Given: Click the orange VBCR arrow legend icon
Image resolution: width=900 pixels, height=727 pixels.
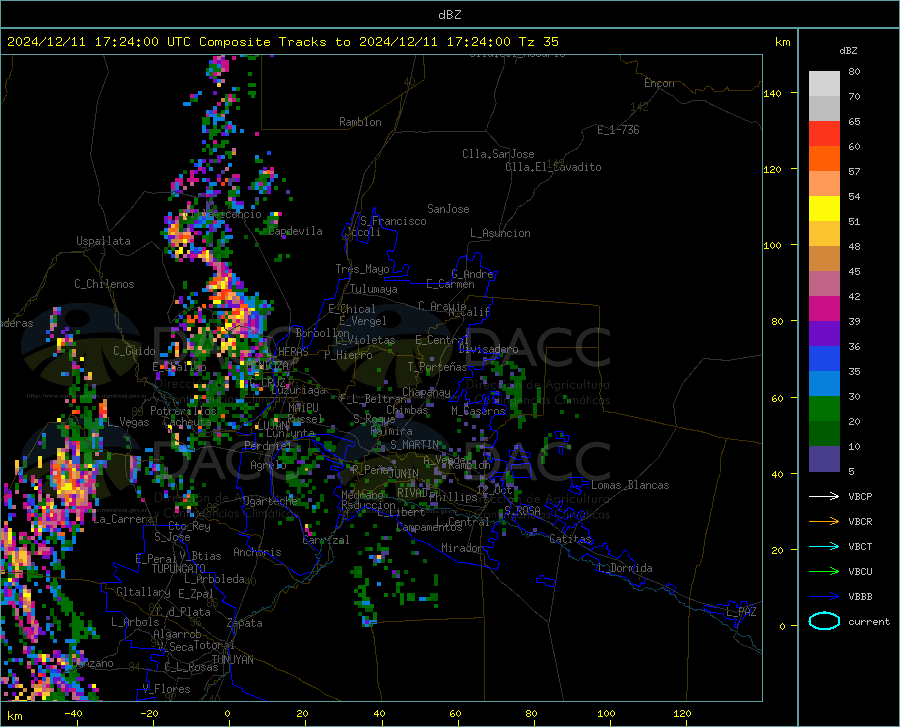Looking at the screenshot, I should tap(824, 522).
